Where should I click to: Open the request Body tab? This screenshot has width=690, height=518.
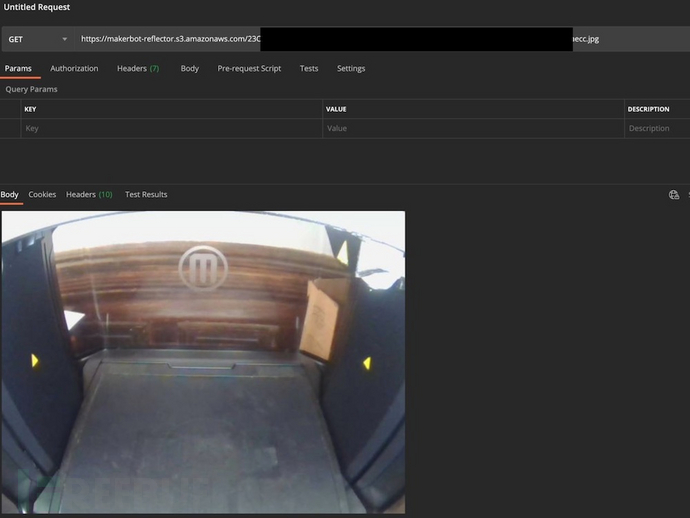(189, 69)
